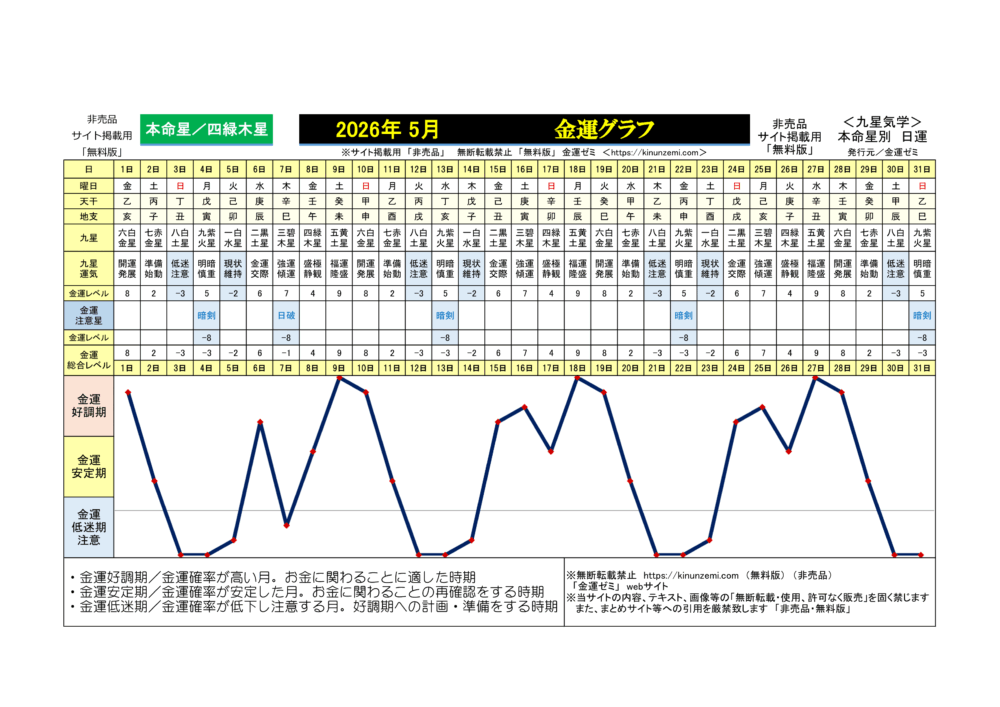The height and width of the screenshot is (707, 1000).
Task: Click the 金運好調期 pink legend label
Action: pyautogui.click(x=89, y=407)
